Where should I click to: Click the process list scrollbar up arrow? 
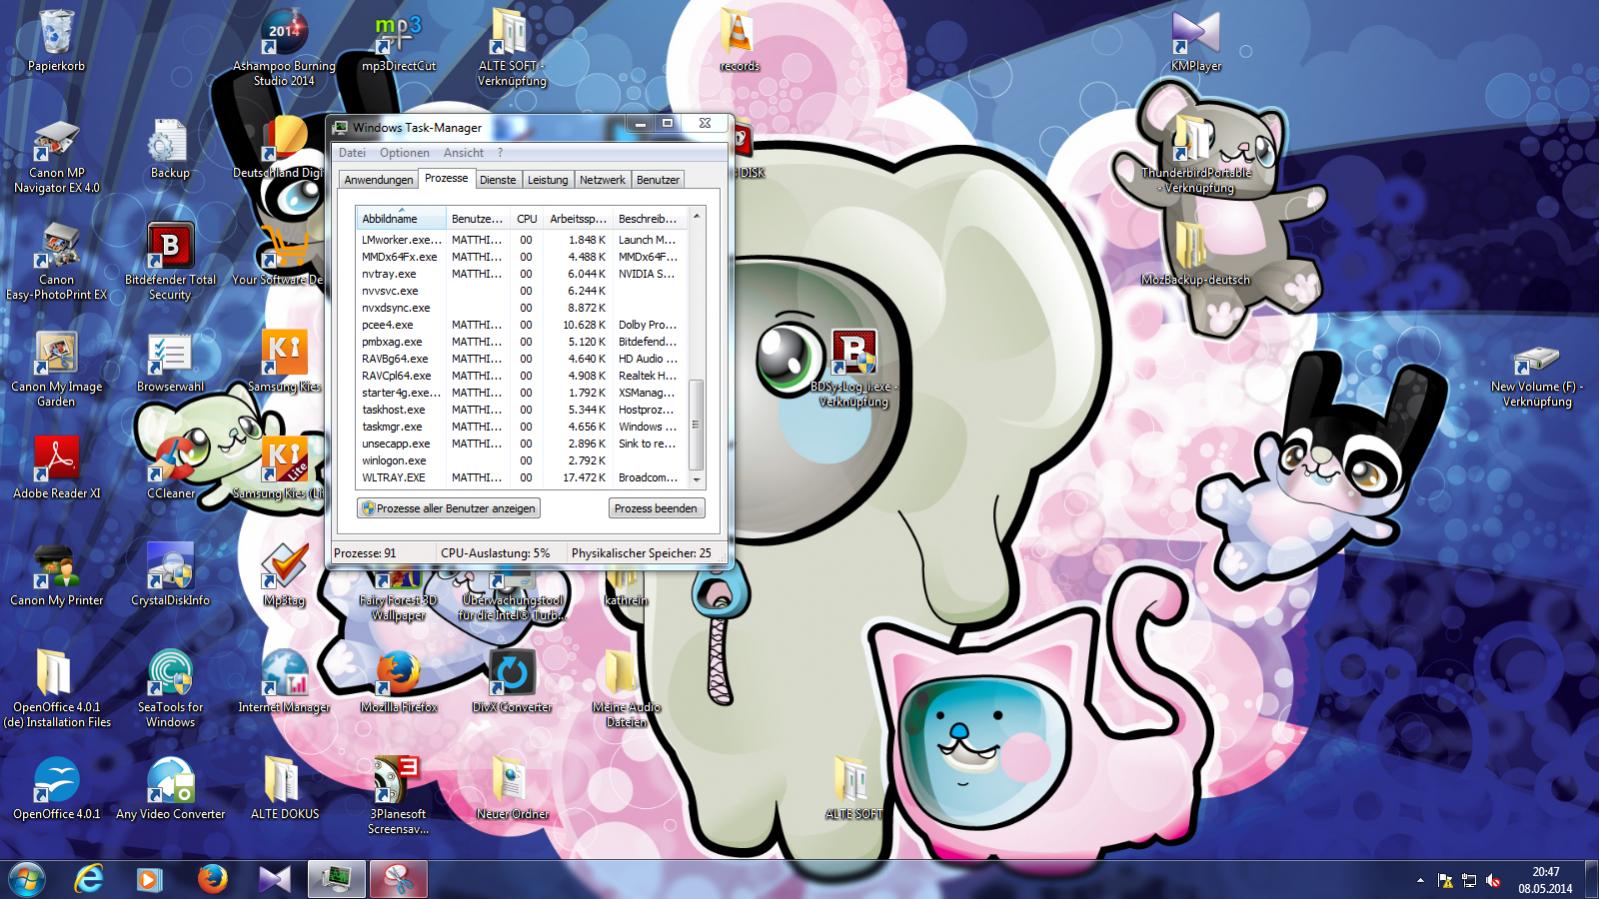tap(696, 217)
